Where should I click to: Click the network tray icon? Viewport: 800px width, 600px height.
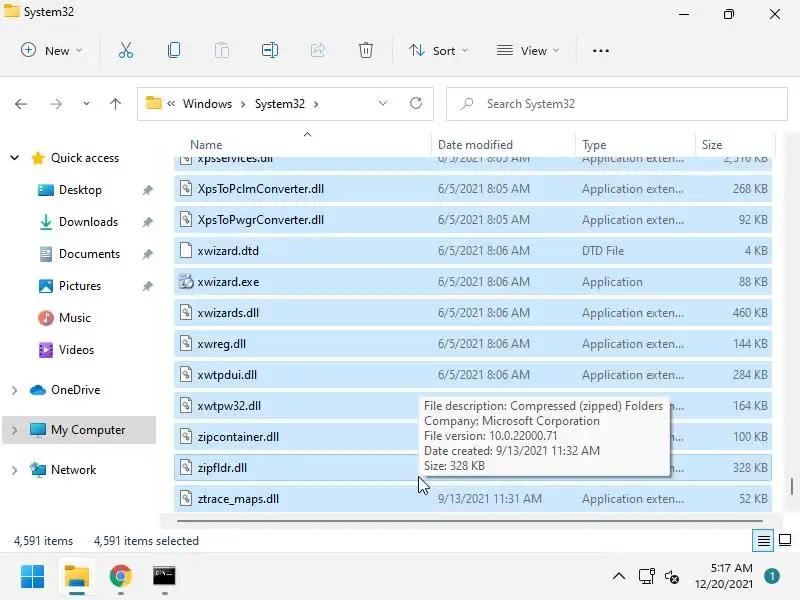647,577
